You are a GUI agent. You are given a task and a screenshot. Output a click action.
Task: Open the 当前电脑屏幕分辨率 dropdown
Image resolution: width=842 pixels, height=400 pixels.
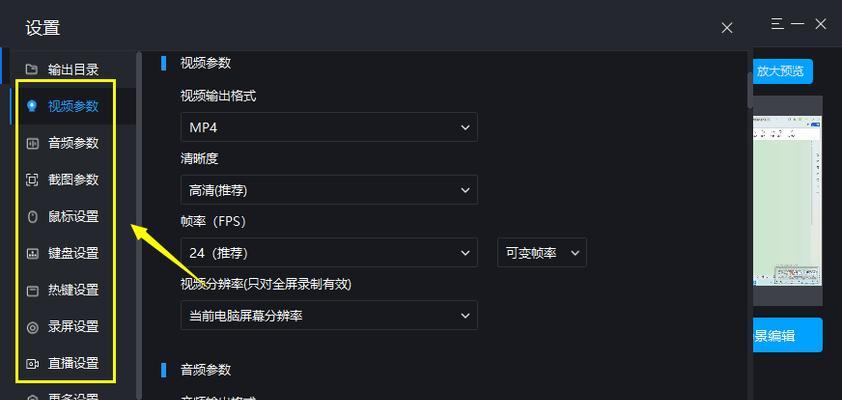coord(329,315)
